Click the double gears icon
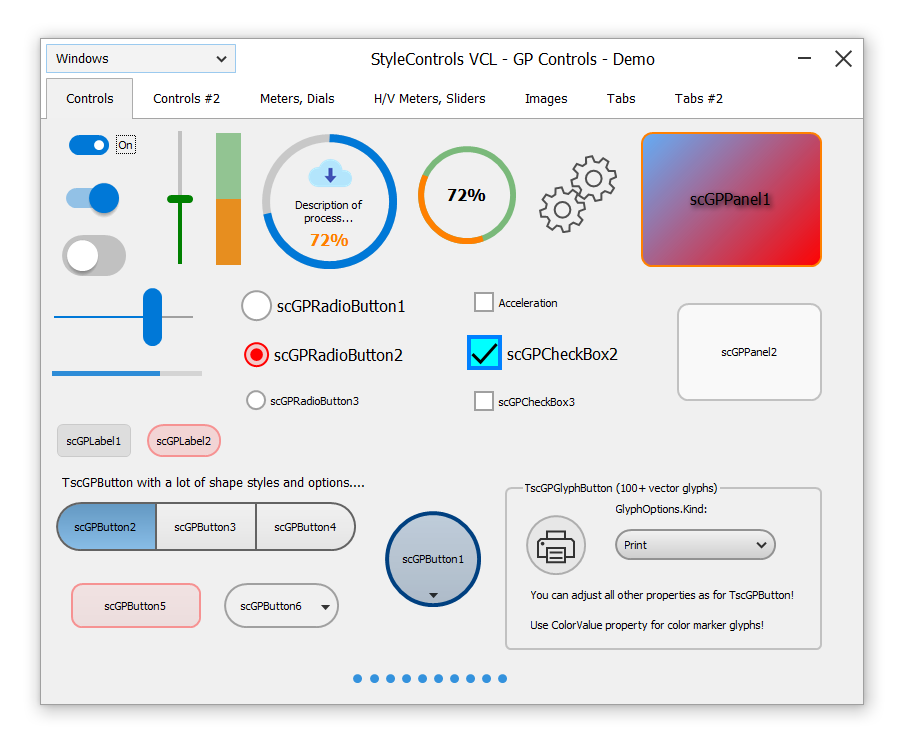 click(578, 194)
